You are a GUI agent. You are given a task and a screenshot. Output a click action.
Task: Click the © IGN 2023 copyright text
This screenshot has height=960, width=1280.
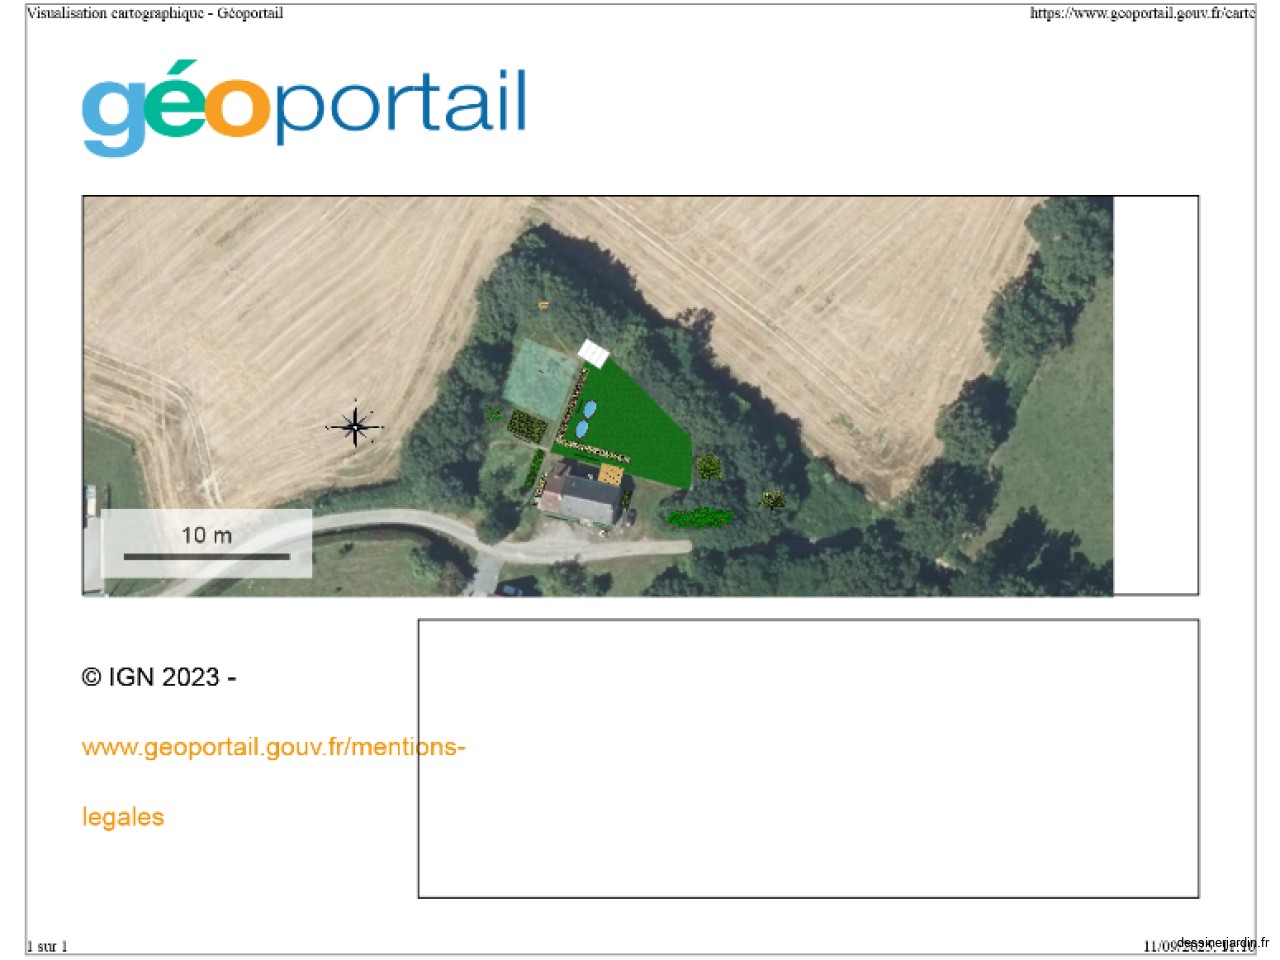click(x=159, y=677)
